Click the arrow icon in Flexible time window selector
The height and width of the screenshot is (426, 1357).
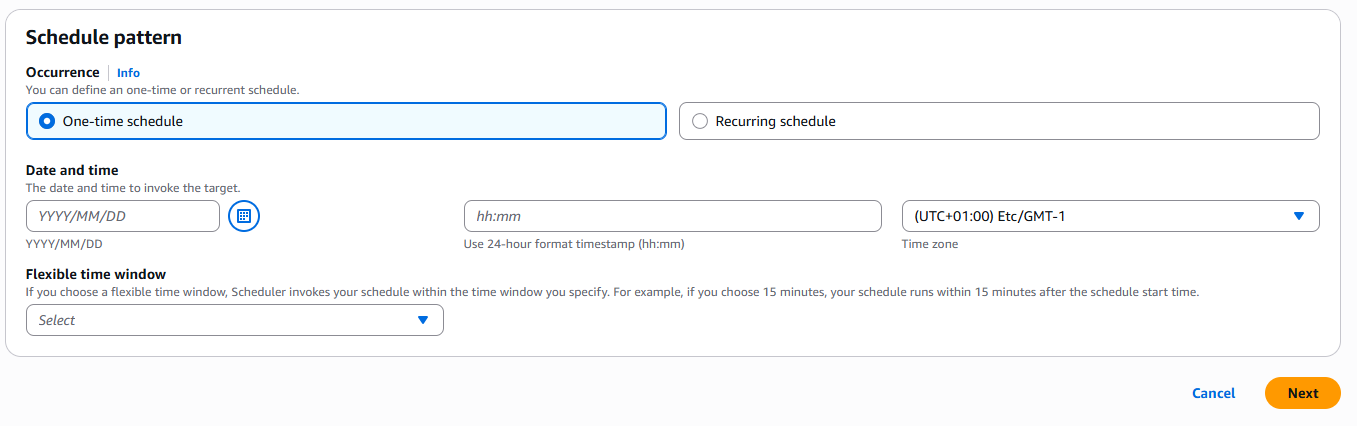point(422,320)
